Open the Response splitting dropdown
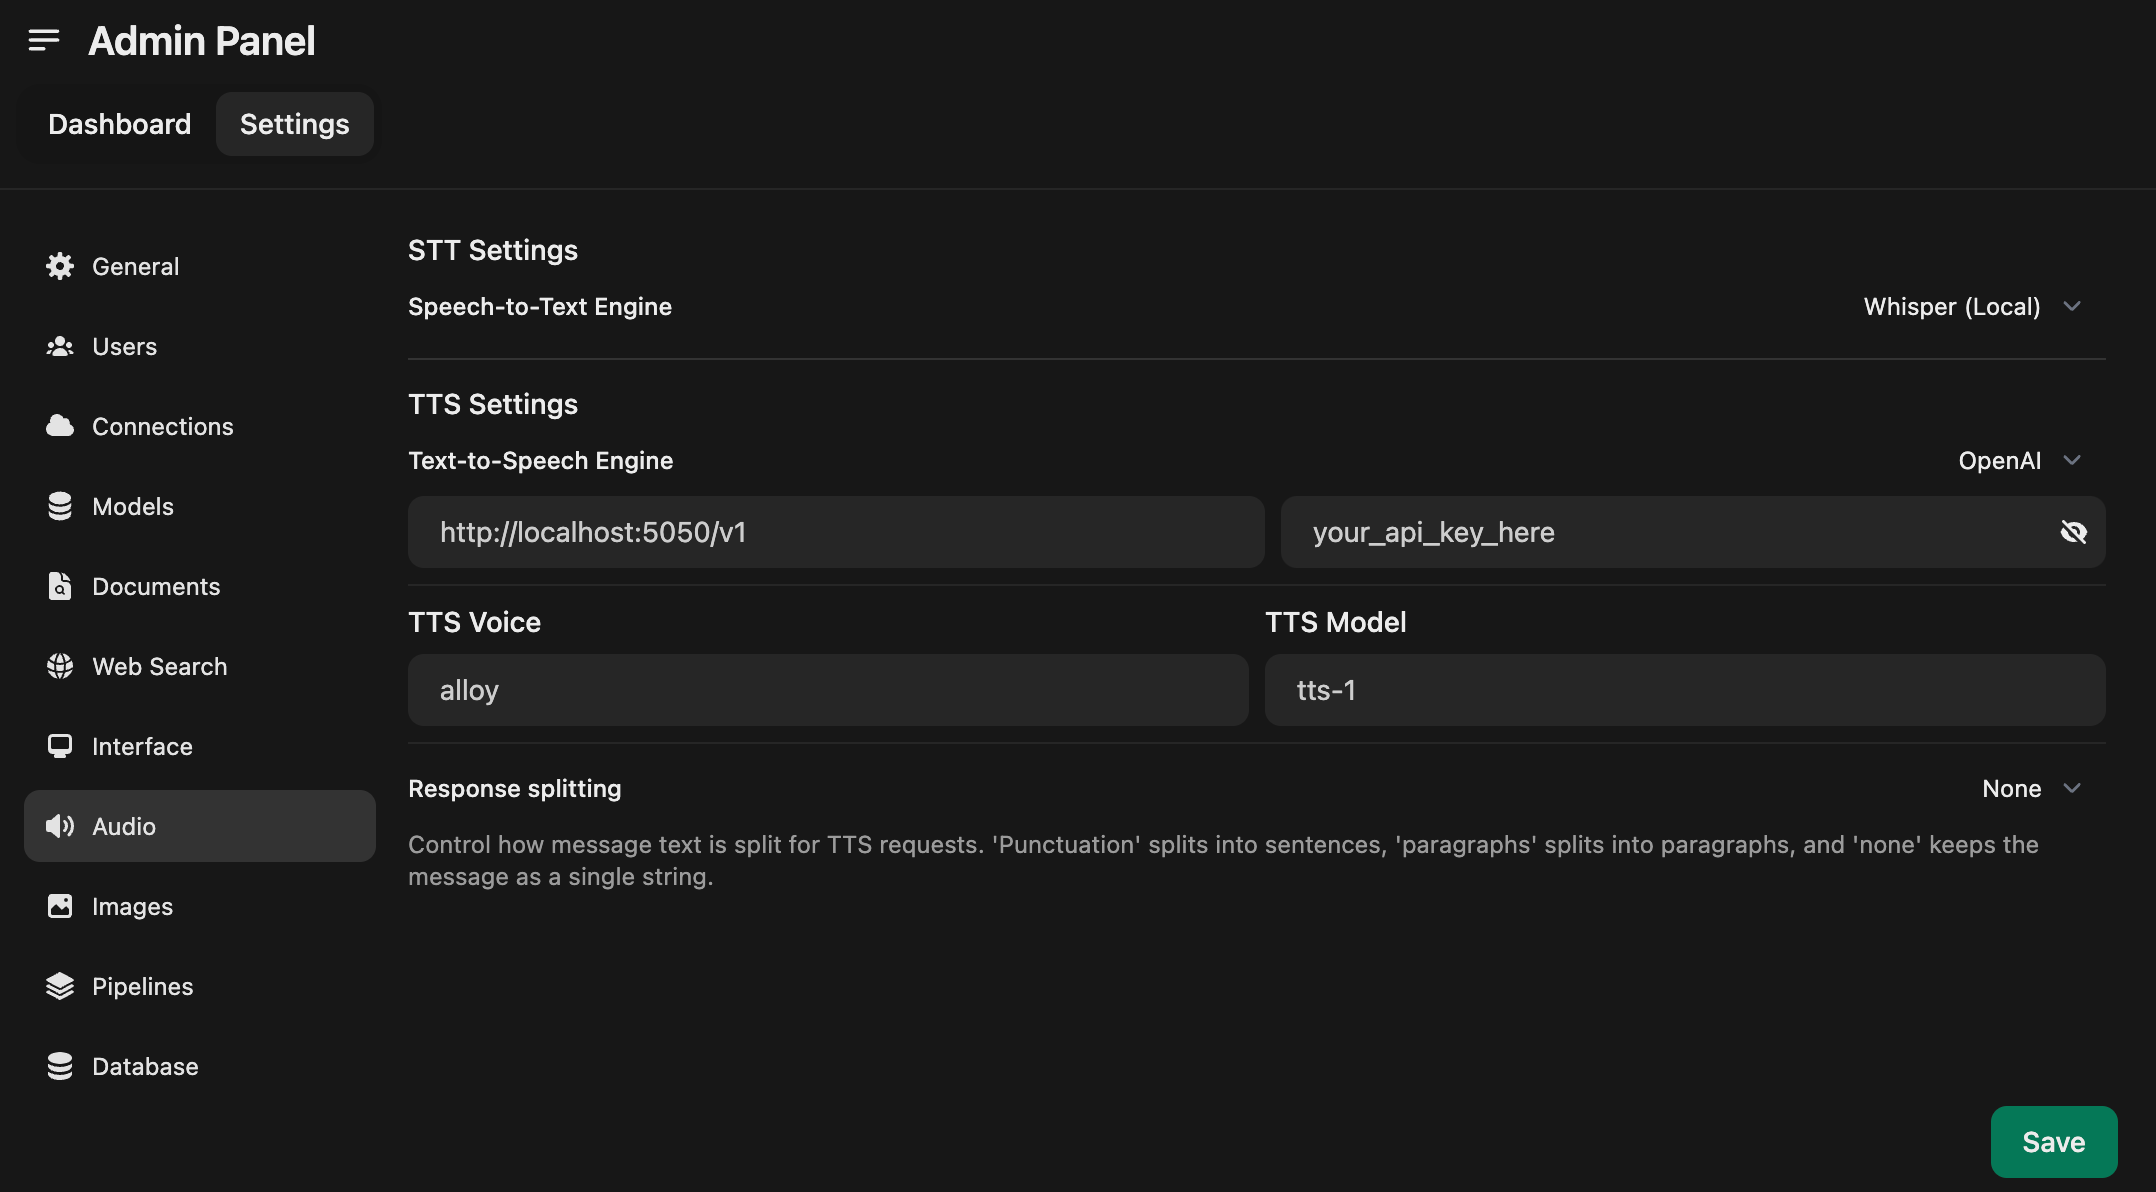 [2030, 788]
